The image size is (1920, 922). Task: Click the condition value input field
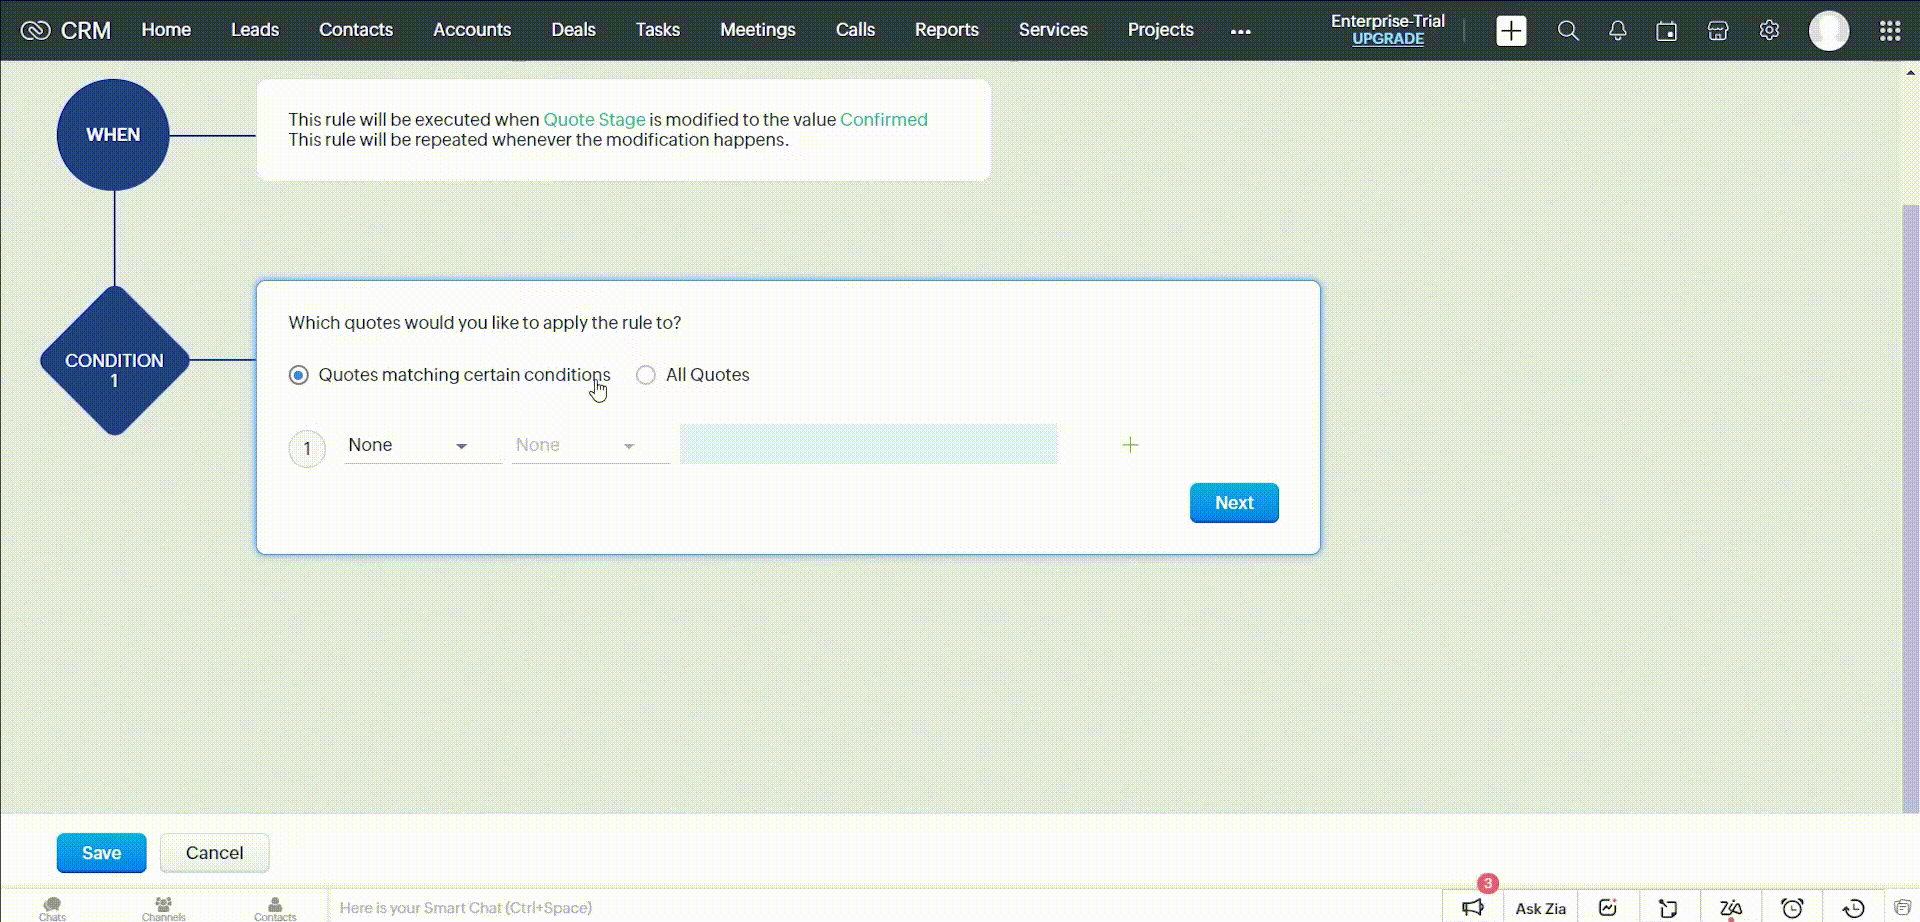coord(868,444)
